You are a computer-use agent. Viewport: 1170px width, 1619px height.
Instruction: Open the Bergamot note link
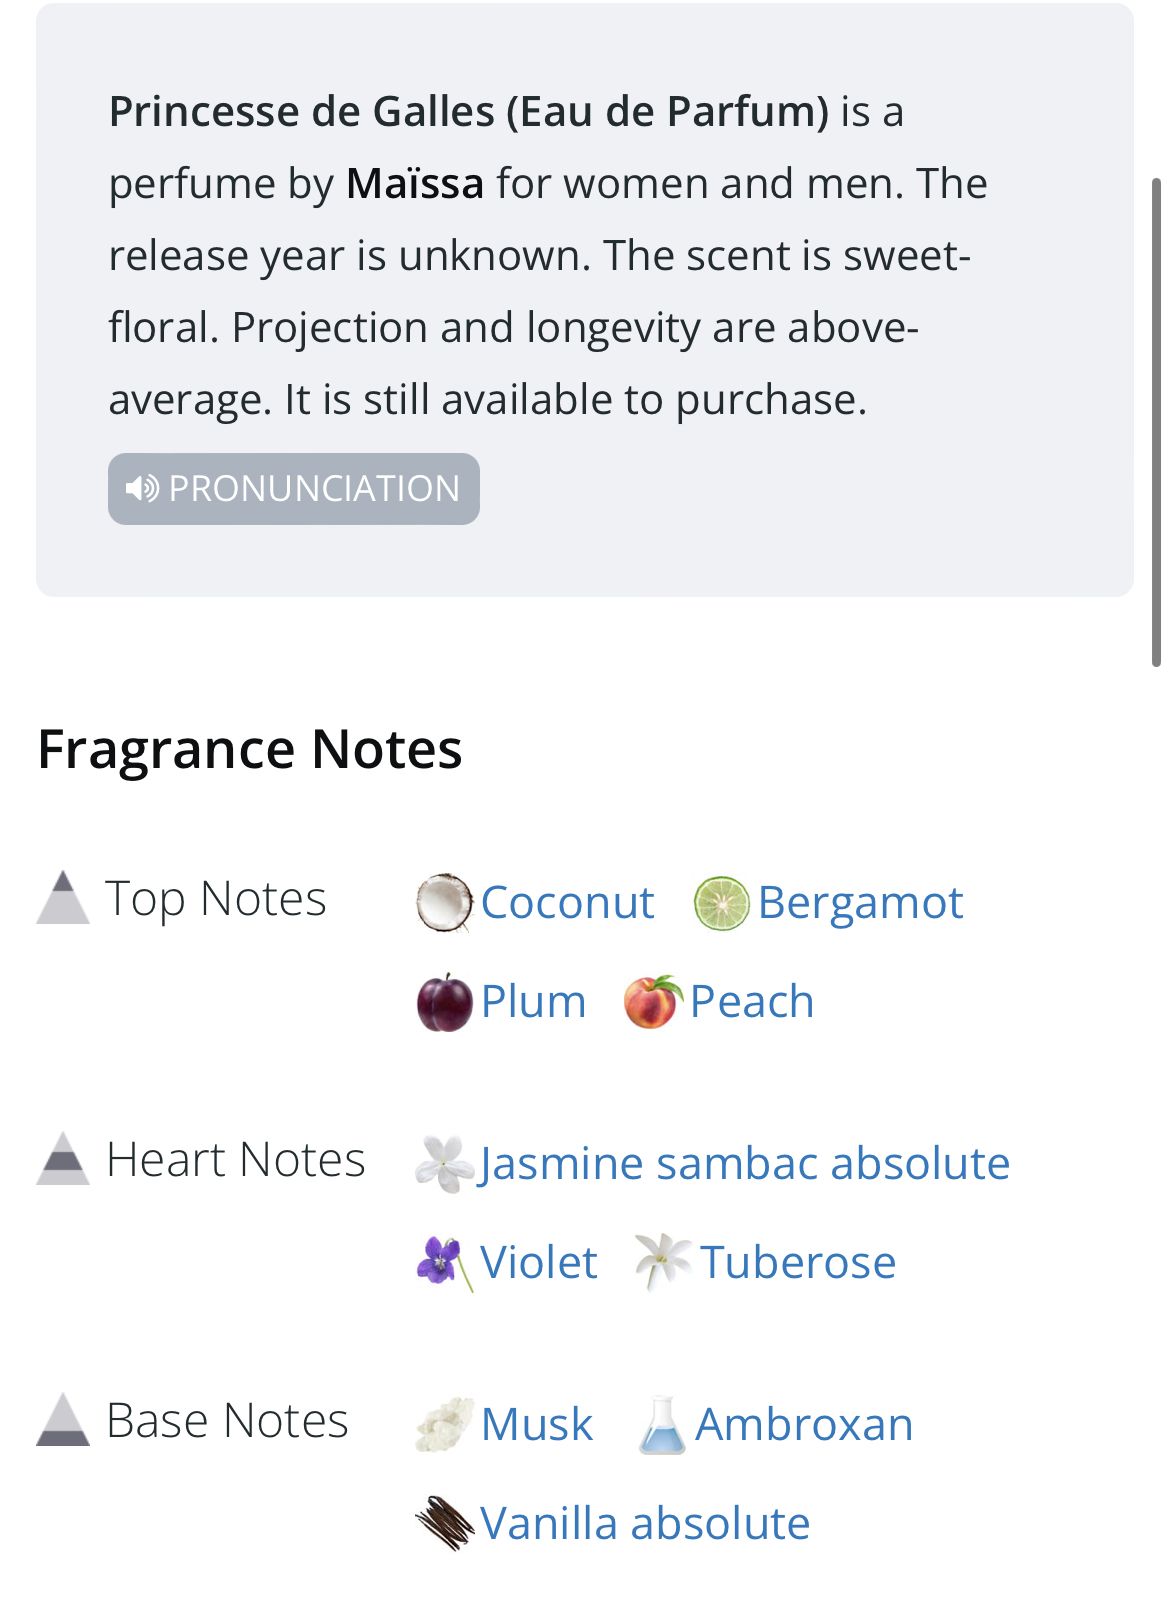pyautogui.click(x=860, y=903)
